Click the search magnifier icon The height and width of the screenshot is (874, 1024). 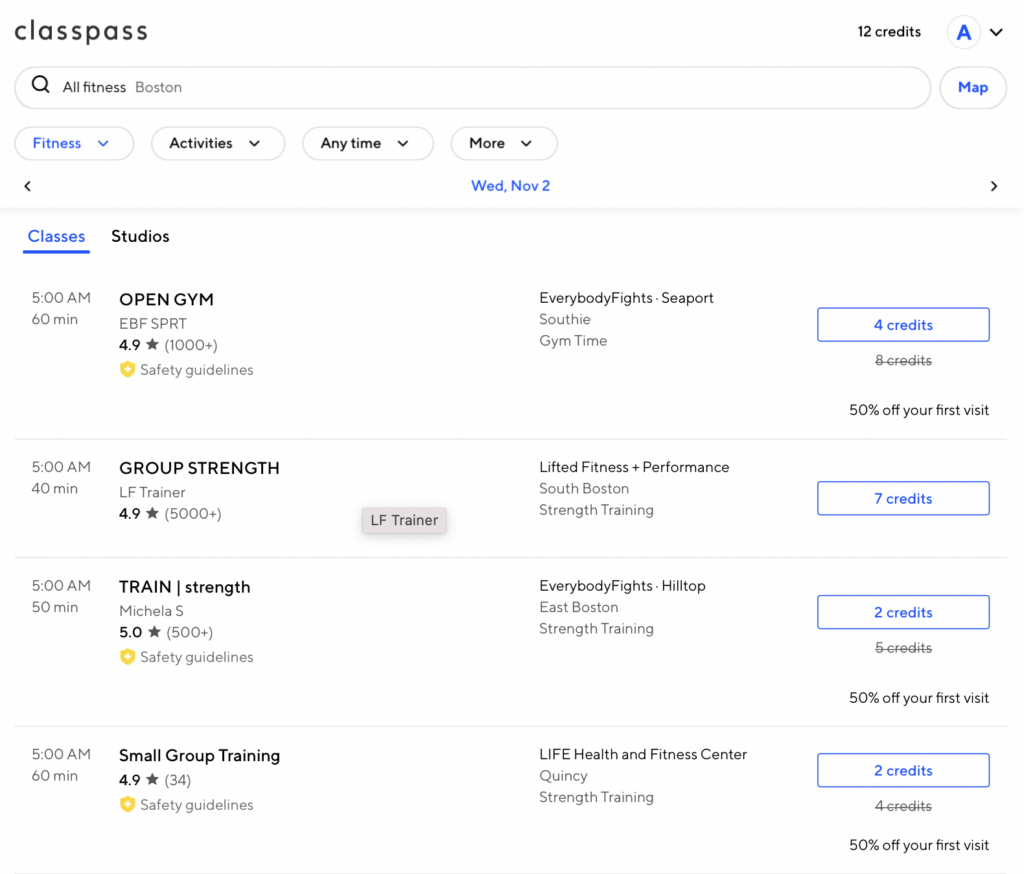coord(41,86)
